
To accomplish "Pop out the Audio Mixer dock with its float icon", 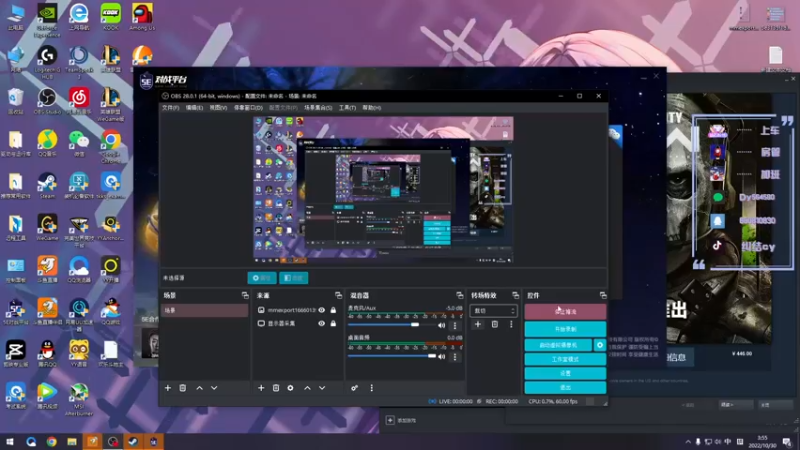I will pyautogui.click(x=460, y=295).
